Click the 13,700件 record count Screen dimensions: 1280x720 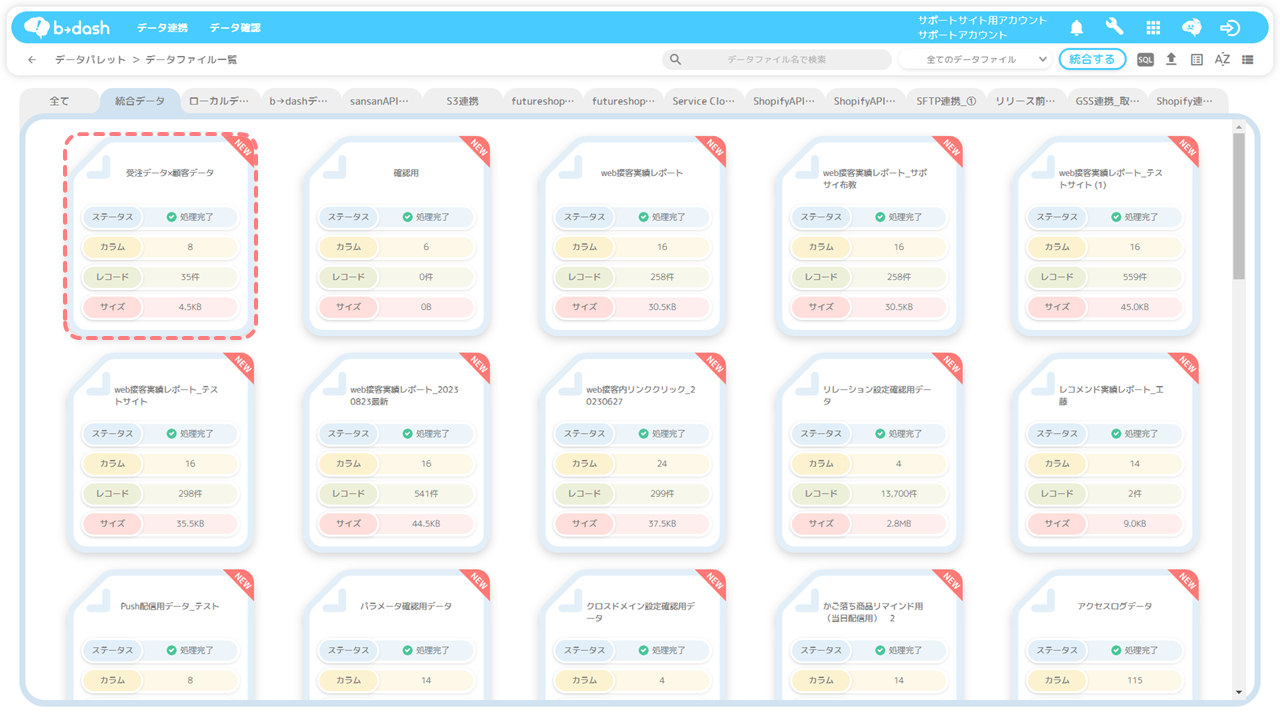(898, 494)
